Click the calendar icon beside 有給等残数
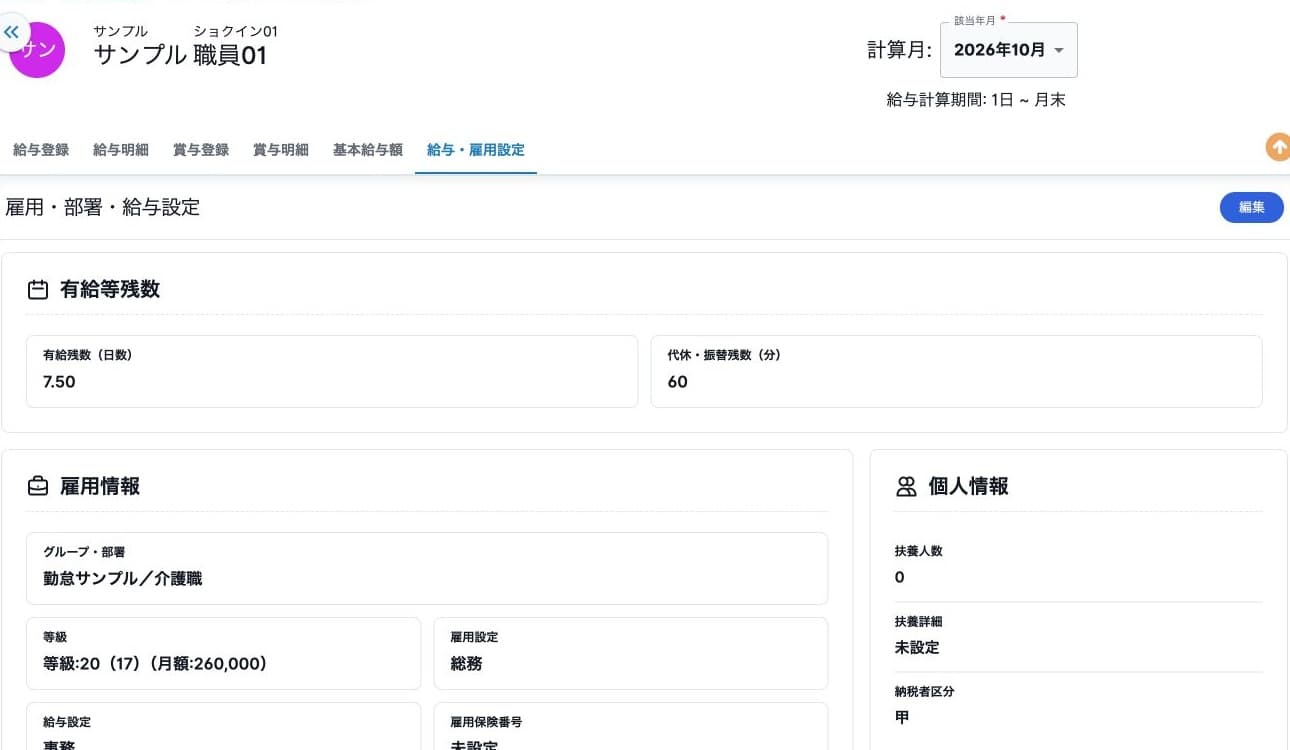The height and width of the screenshot is (750, 1290). pos(38,290)
